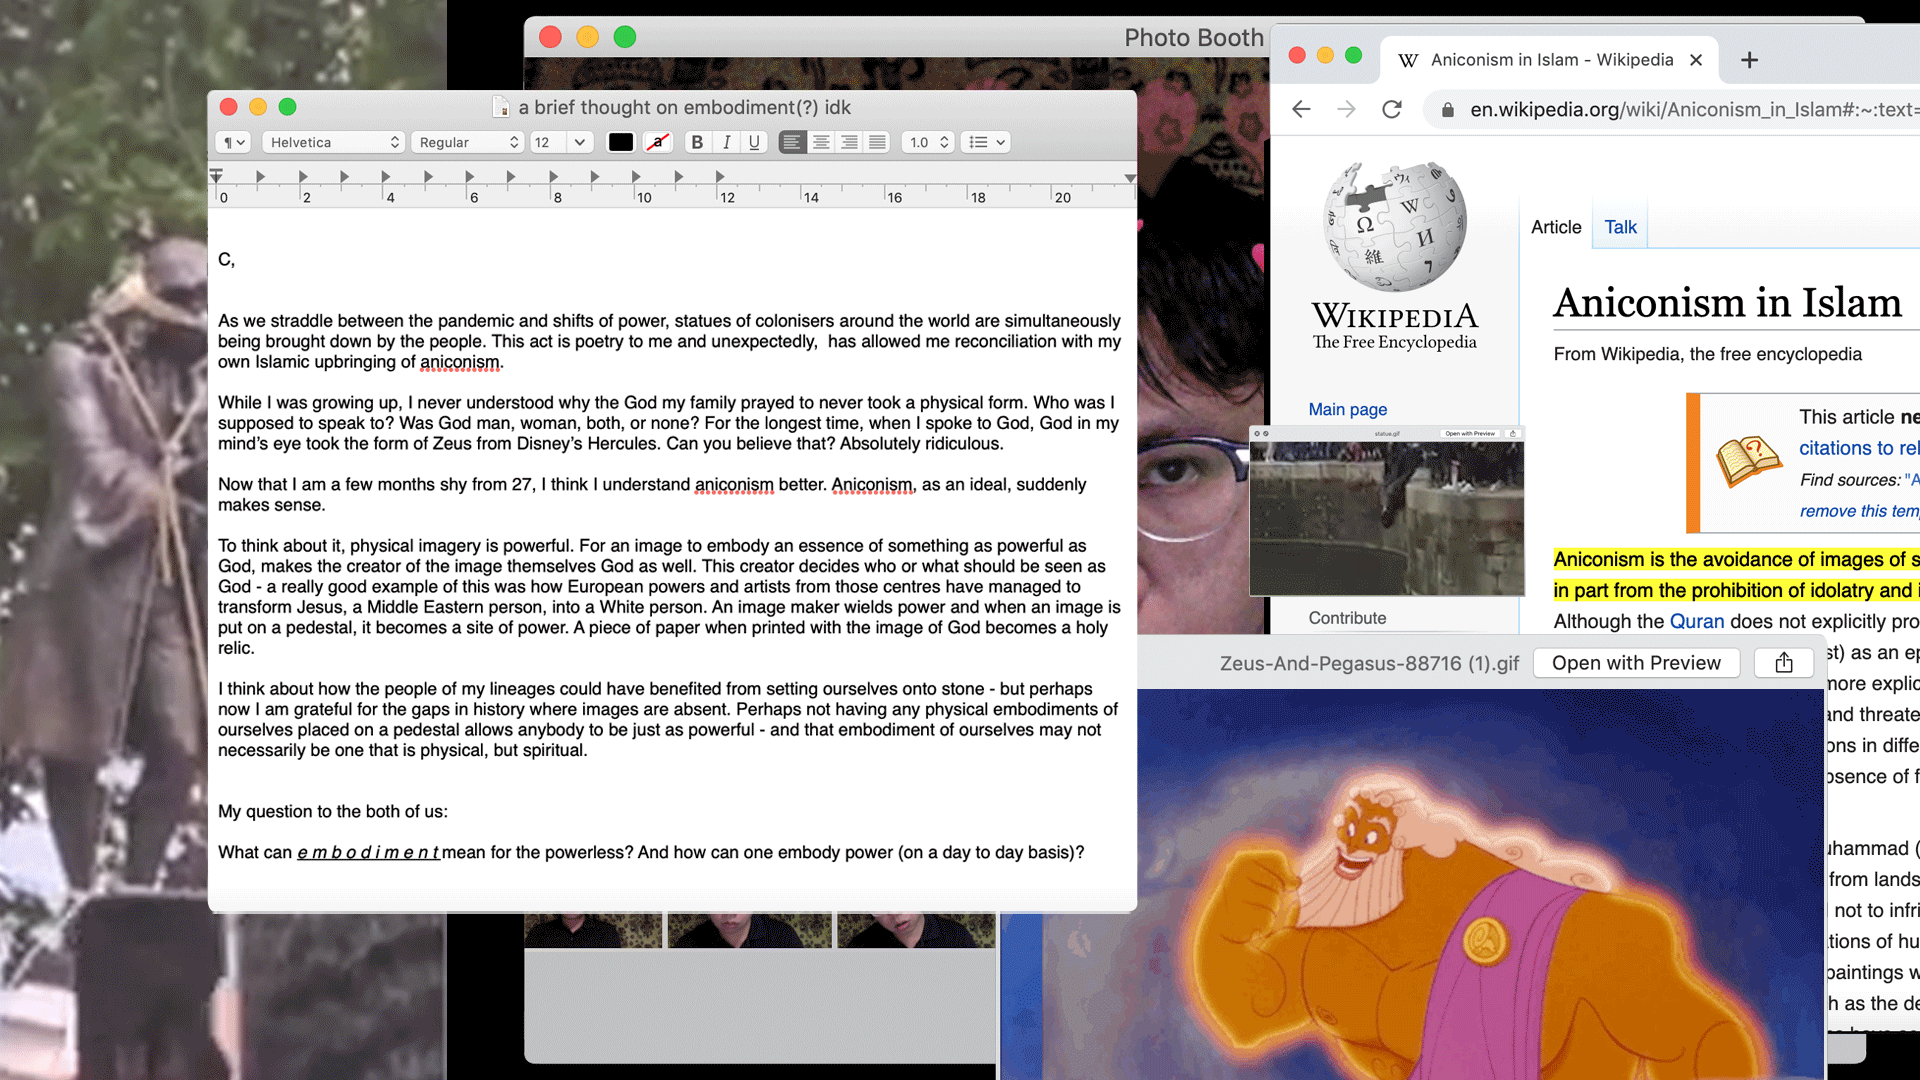Screen dimensions: 1920x1080
Task: Switch to the Article tab on Wikipedia
Action: pyautogui.click(x=1556, y=227)
